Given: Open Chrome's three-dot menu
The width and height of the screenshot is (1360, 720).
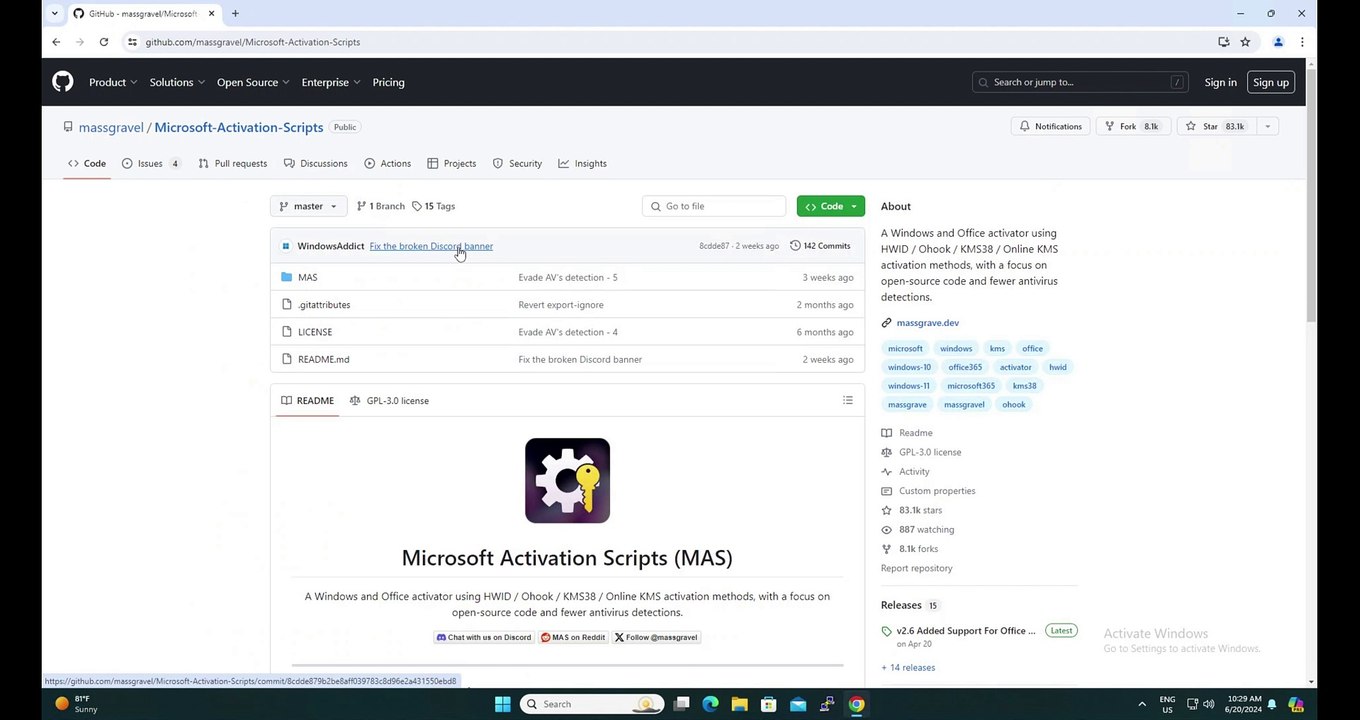Looking at the screenshot, I should [1302, 42].
